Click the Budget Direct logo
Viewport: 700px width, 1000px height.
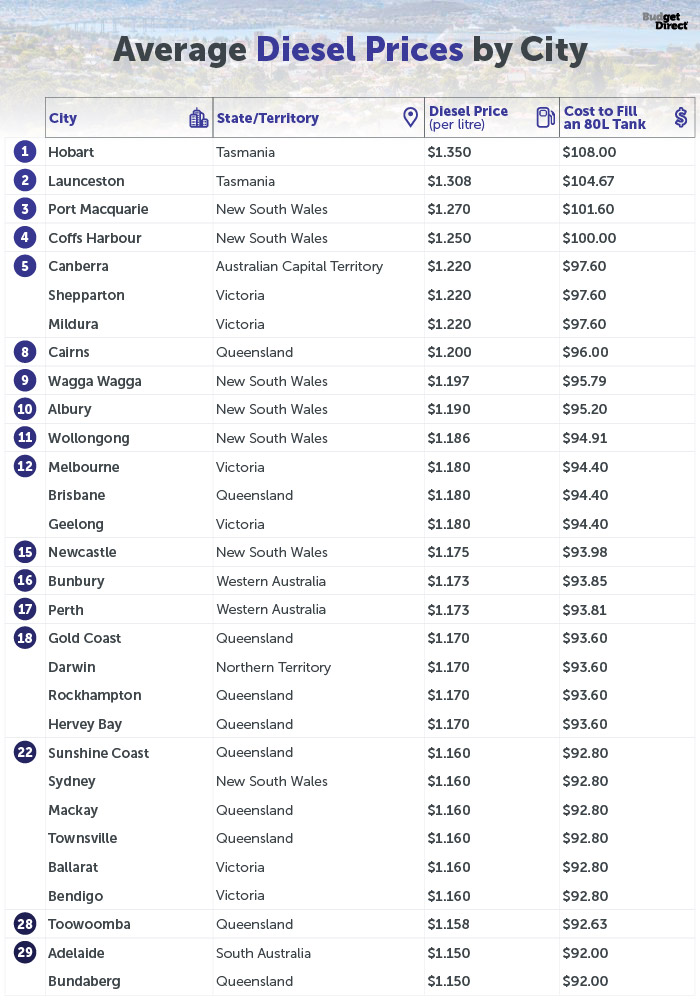click(665, 21)
